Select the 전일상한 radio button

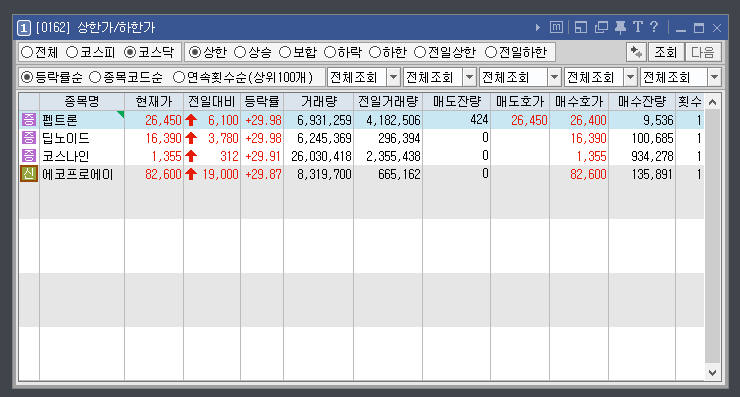pos(420,52)
